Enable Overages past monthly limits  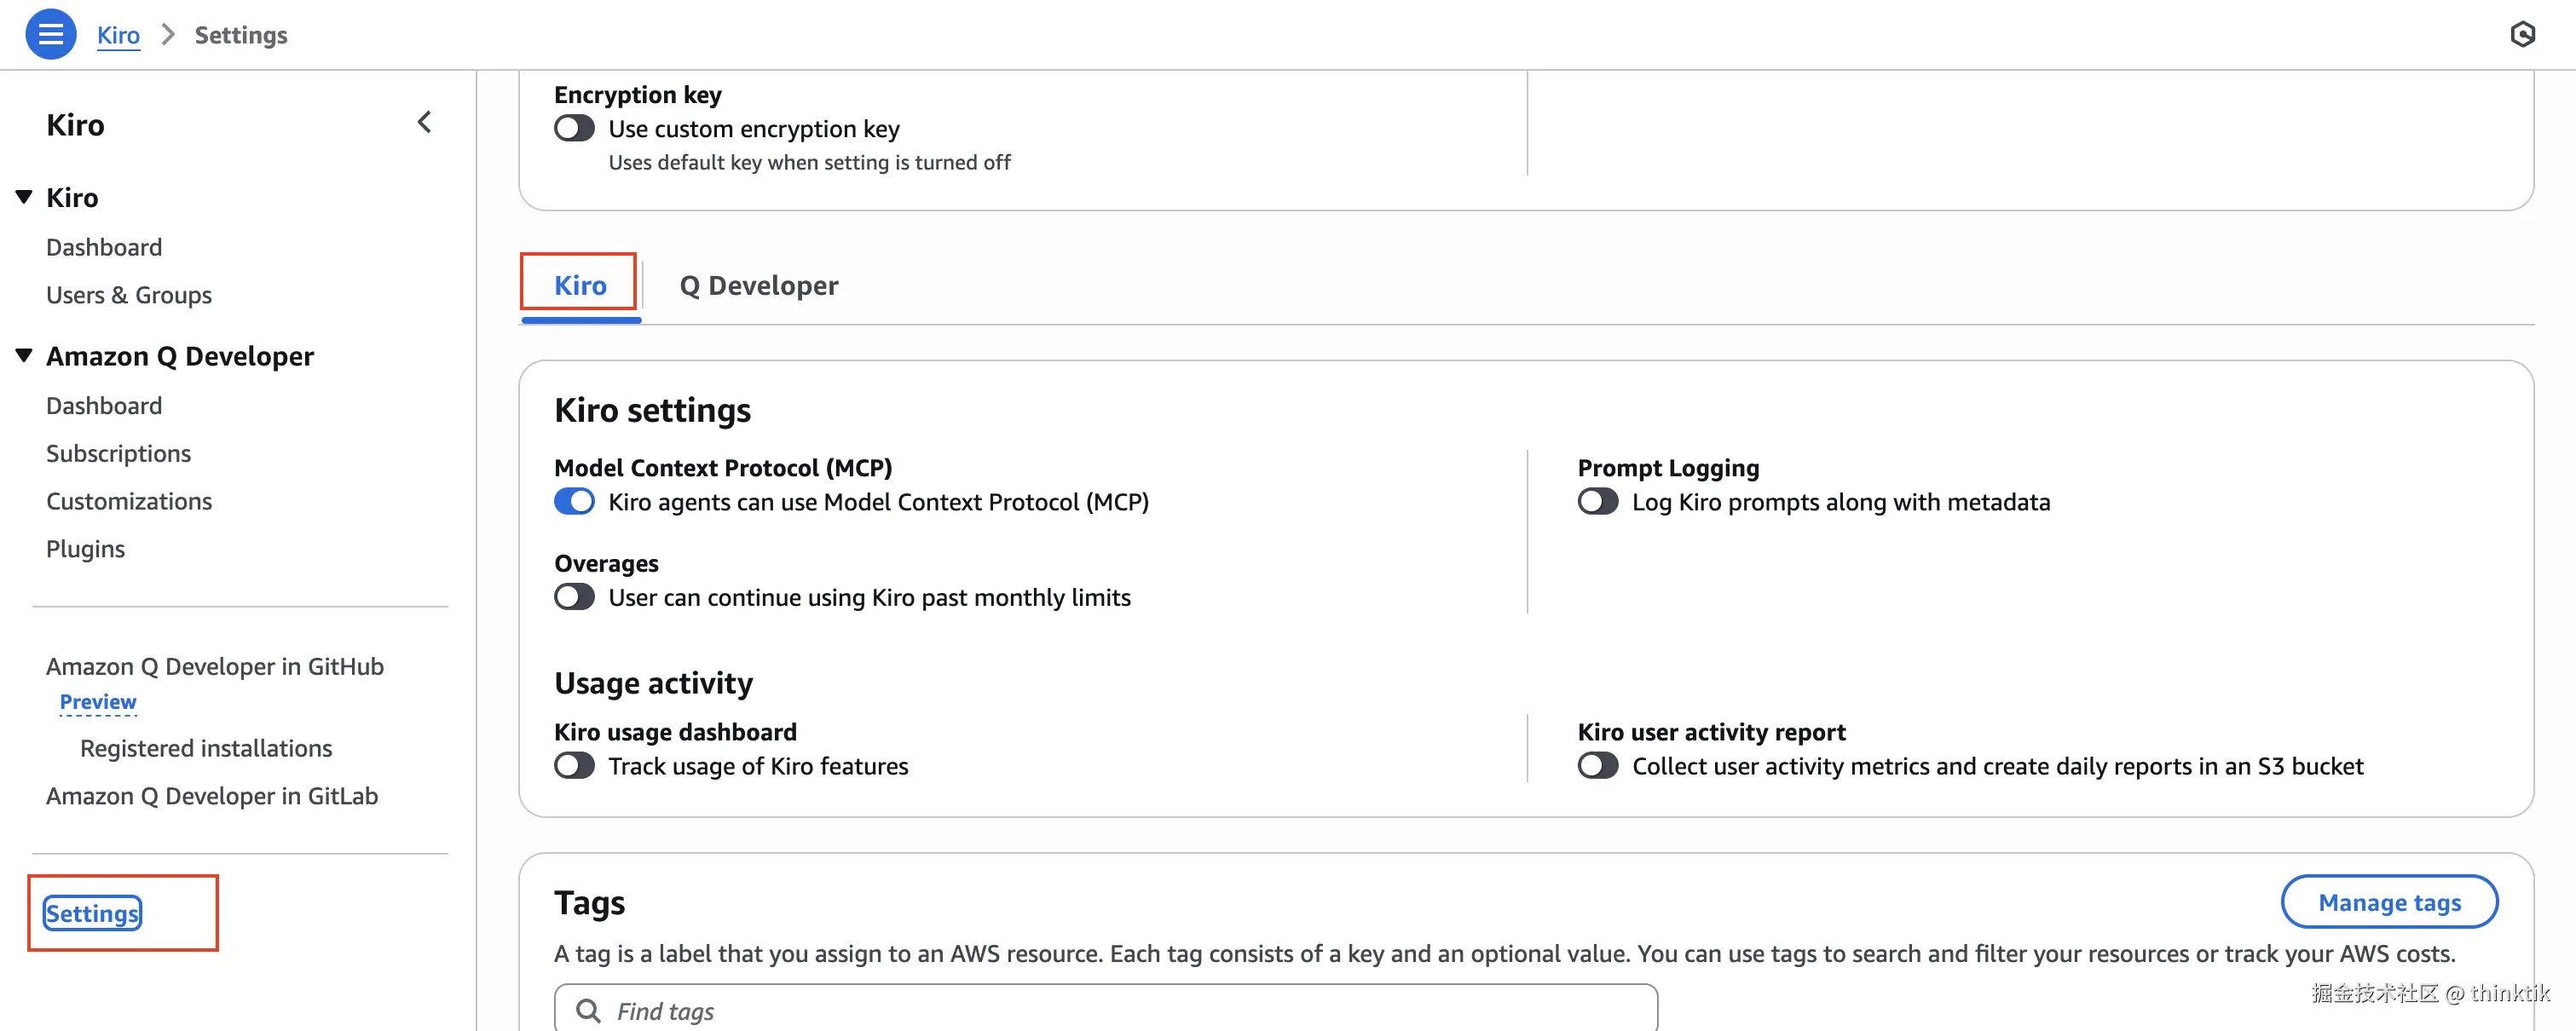pos(574,598)
